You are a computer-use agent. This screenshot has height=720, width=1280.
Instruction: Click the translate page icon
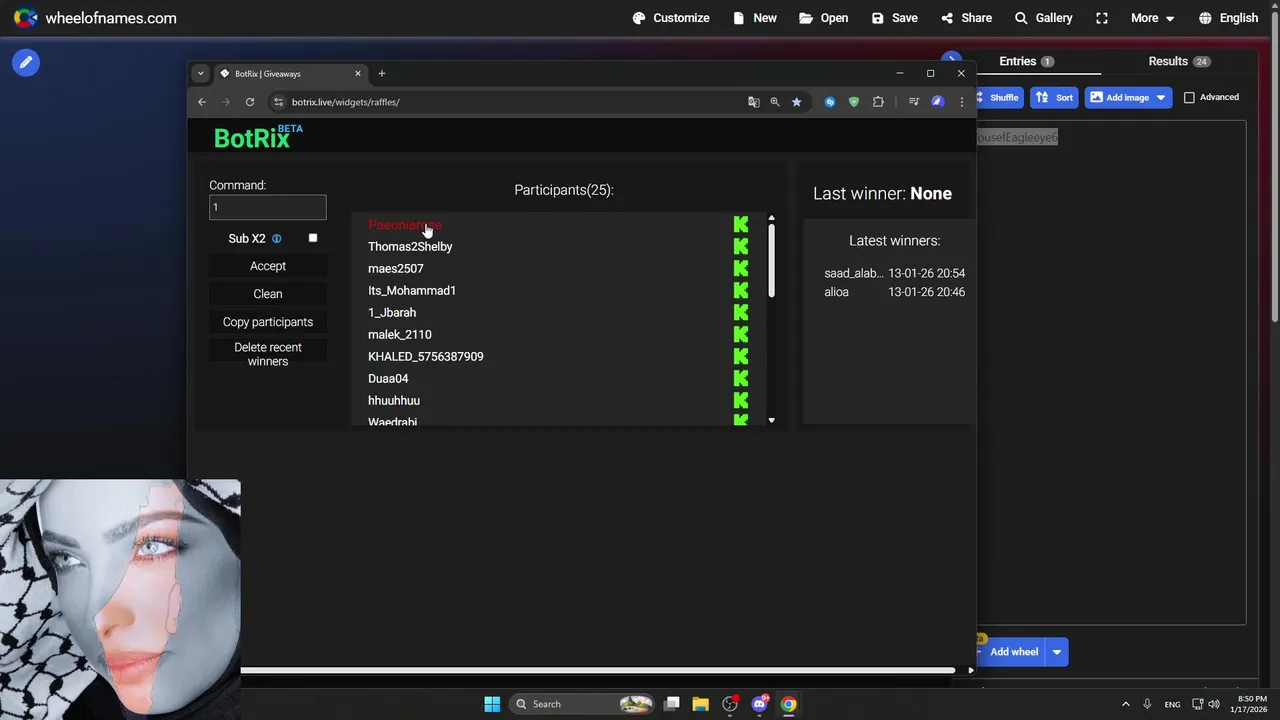click(753, 102)
